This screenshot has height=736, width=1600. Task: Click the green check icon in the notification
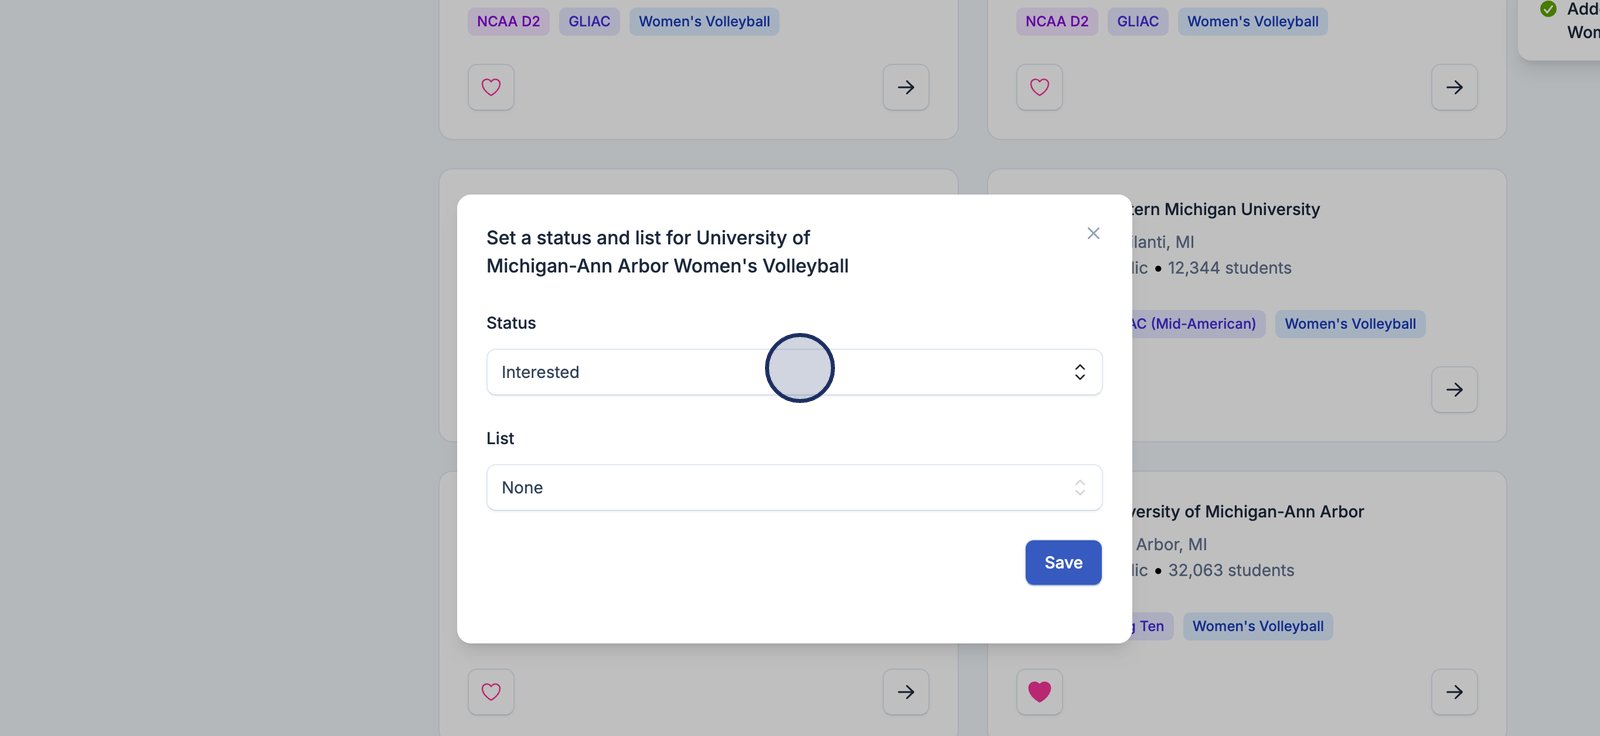(x=1548, y=9)
